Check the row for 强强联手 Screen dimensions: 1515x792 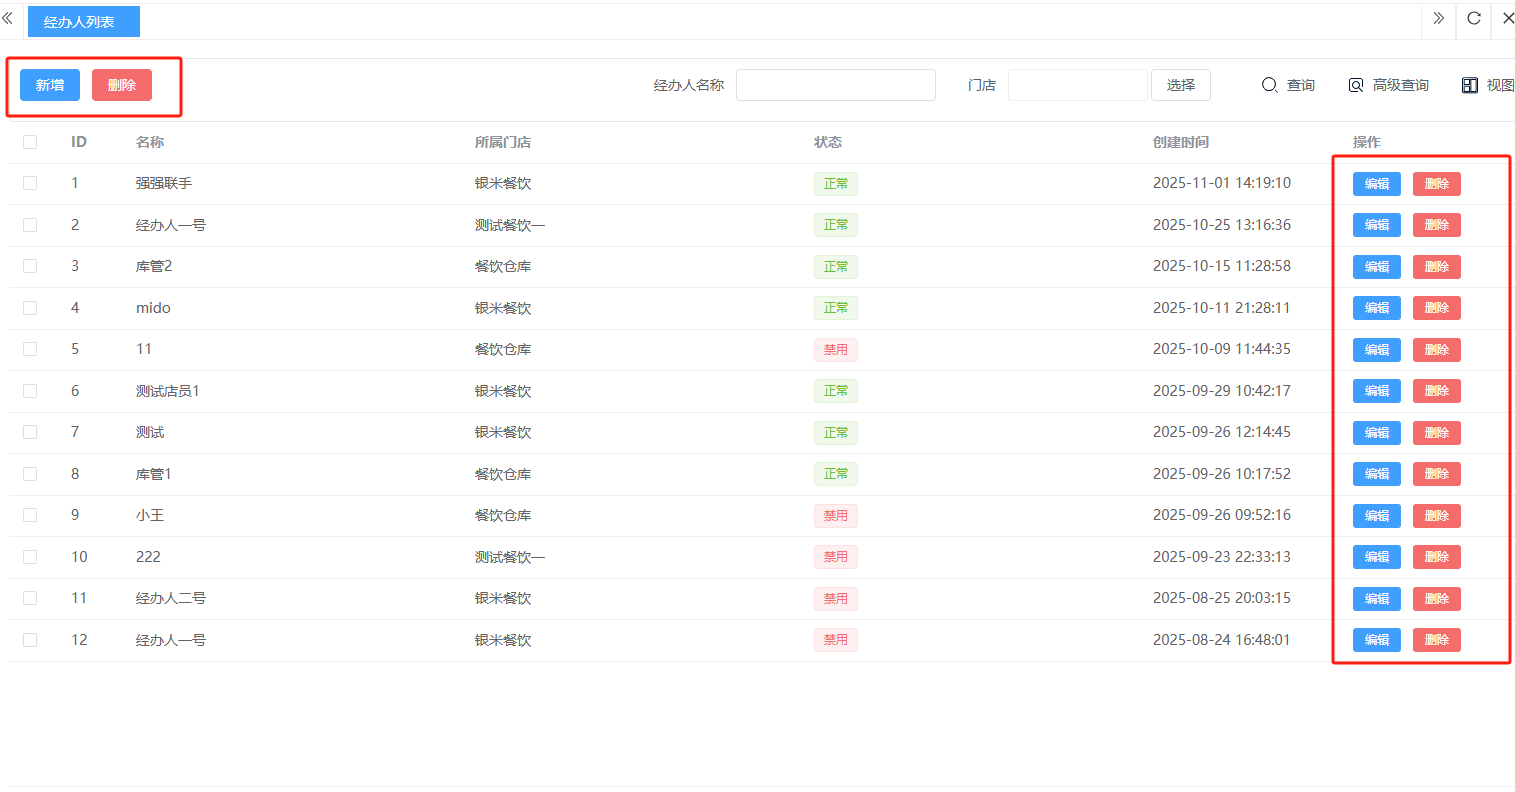30,183
